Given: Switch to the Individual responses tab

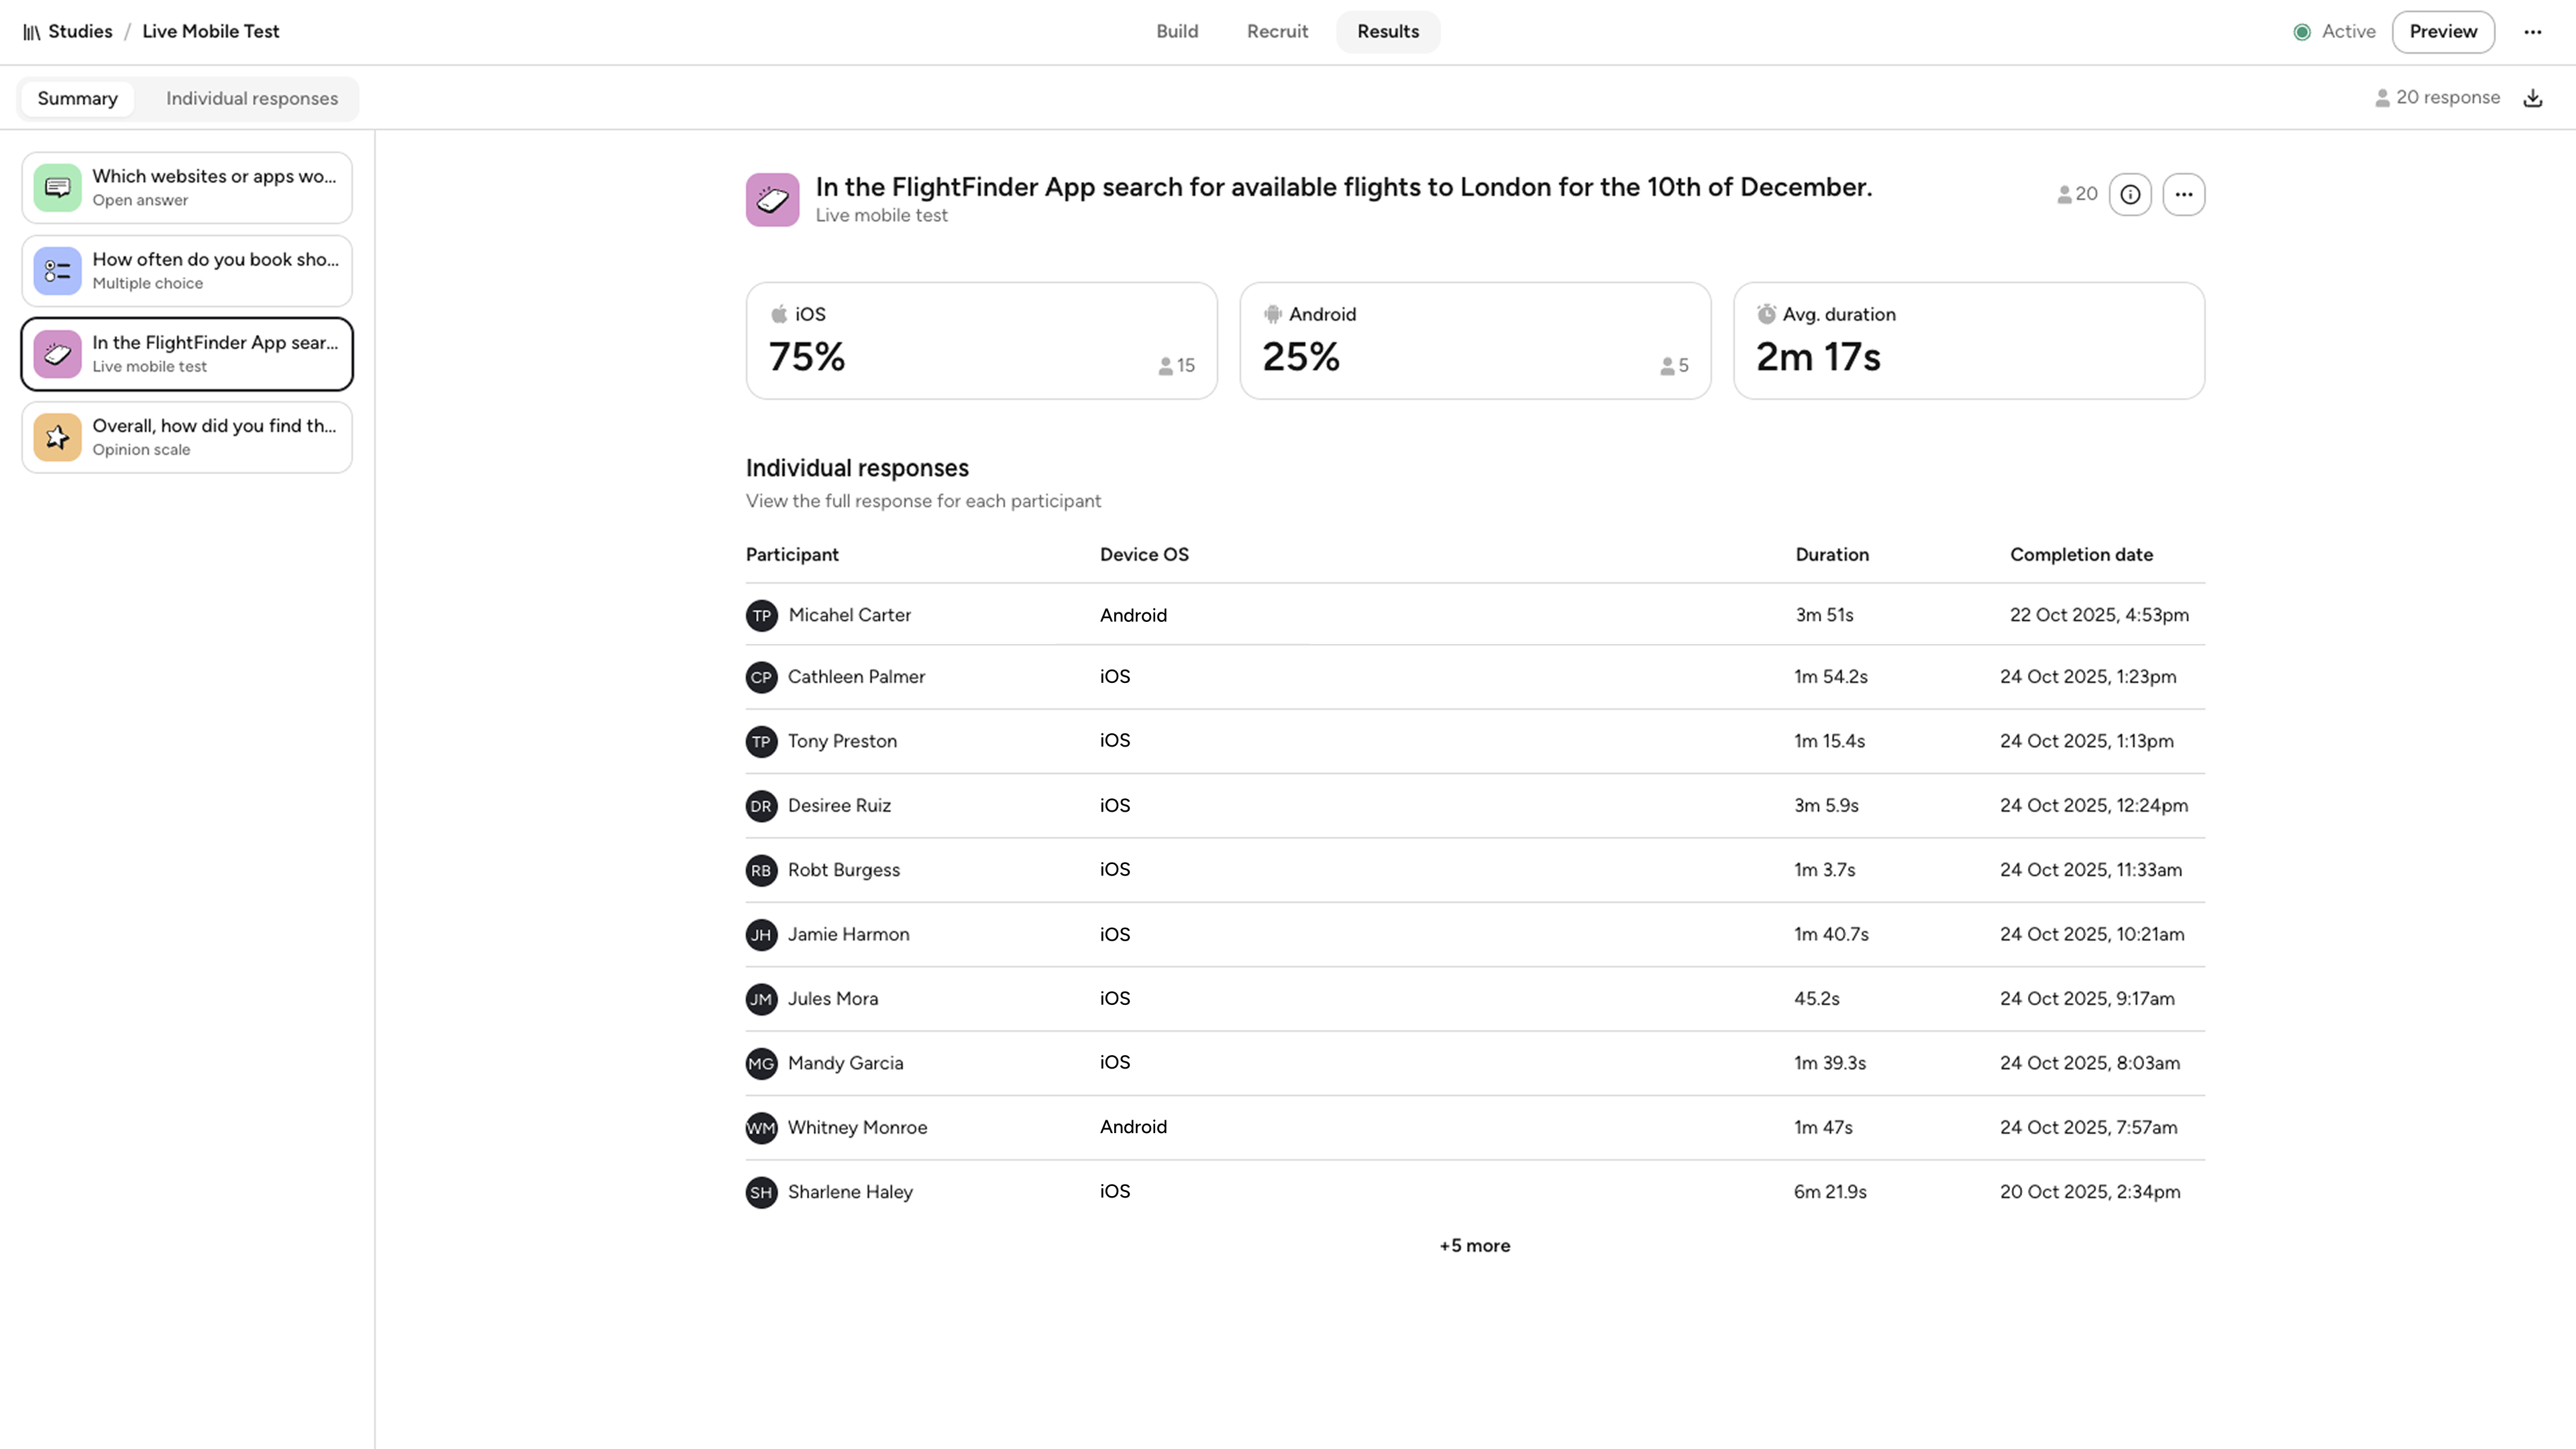Looking at the screenshot, I should (252, 98).
